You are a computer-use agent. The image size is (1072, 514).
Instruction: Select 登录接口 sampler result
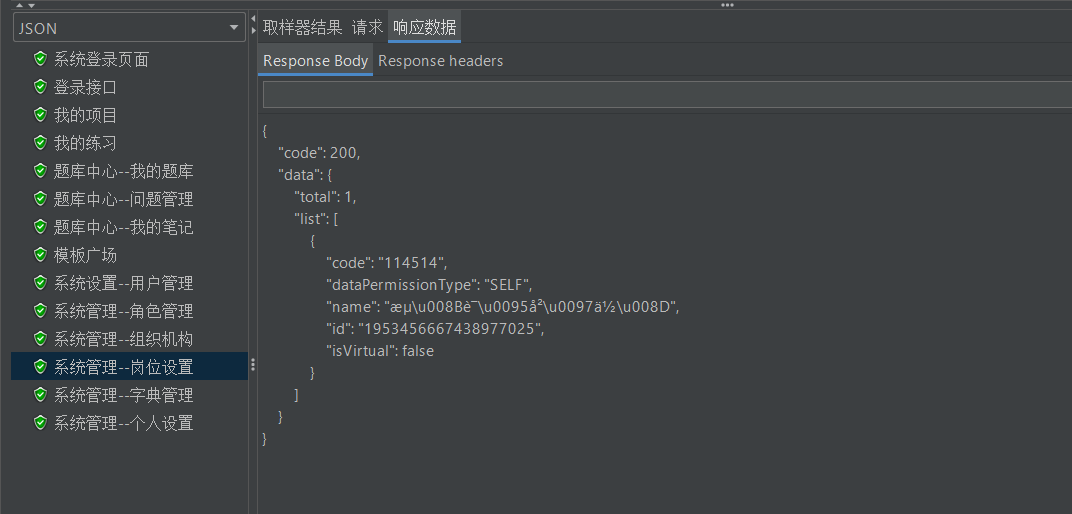pyautogui.click(x=85, y=87)
